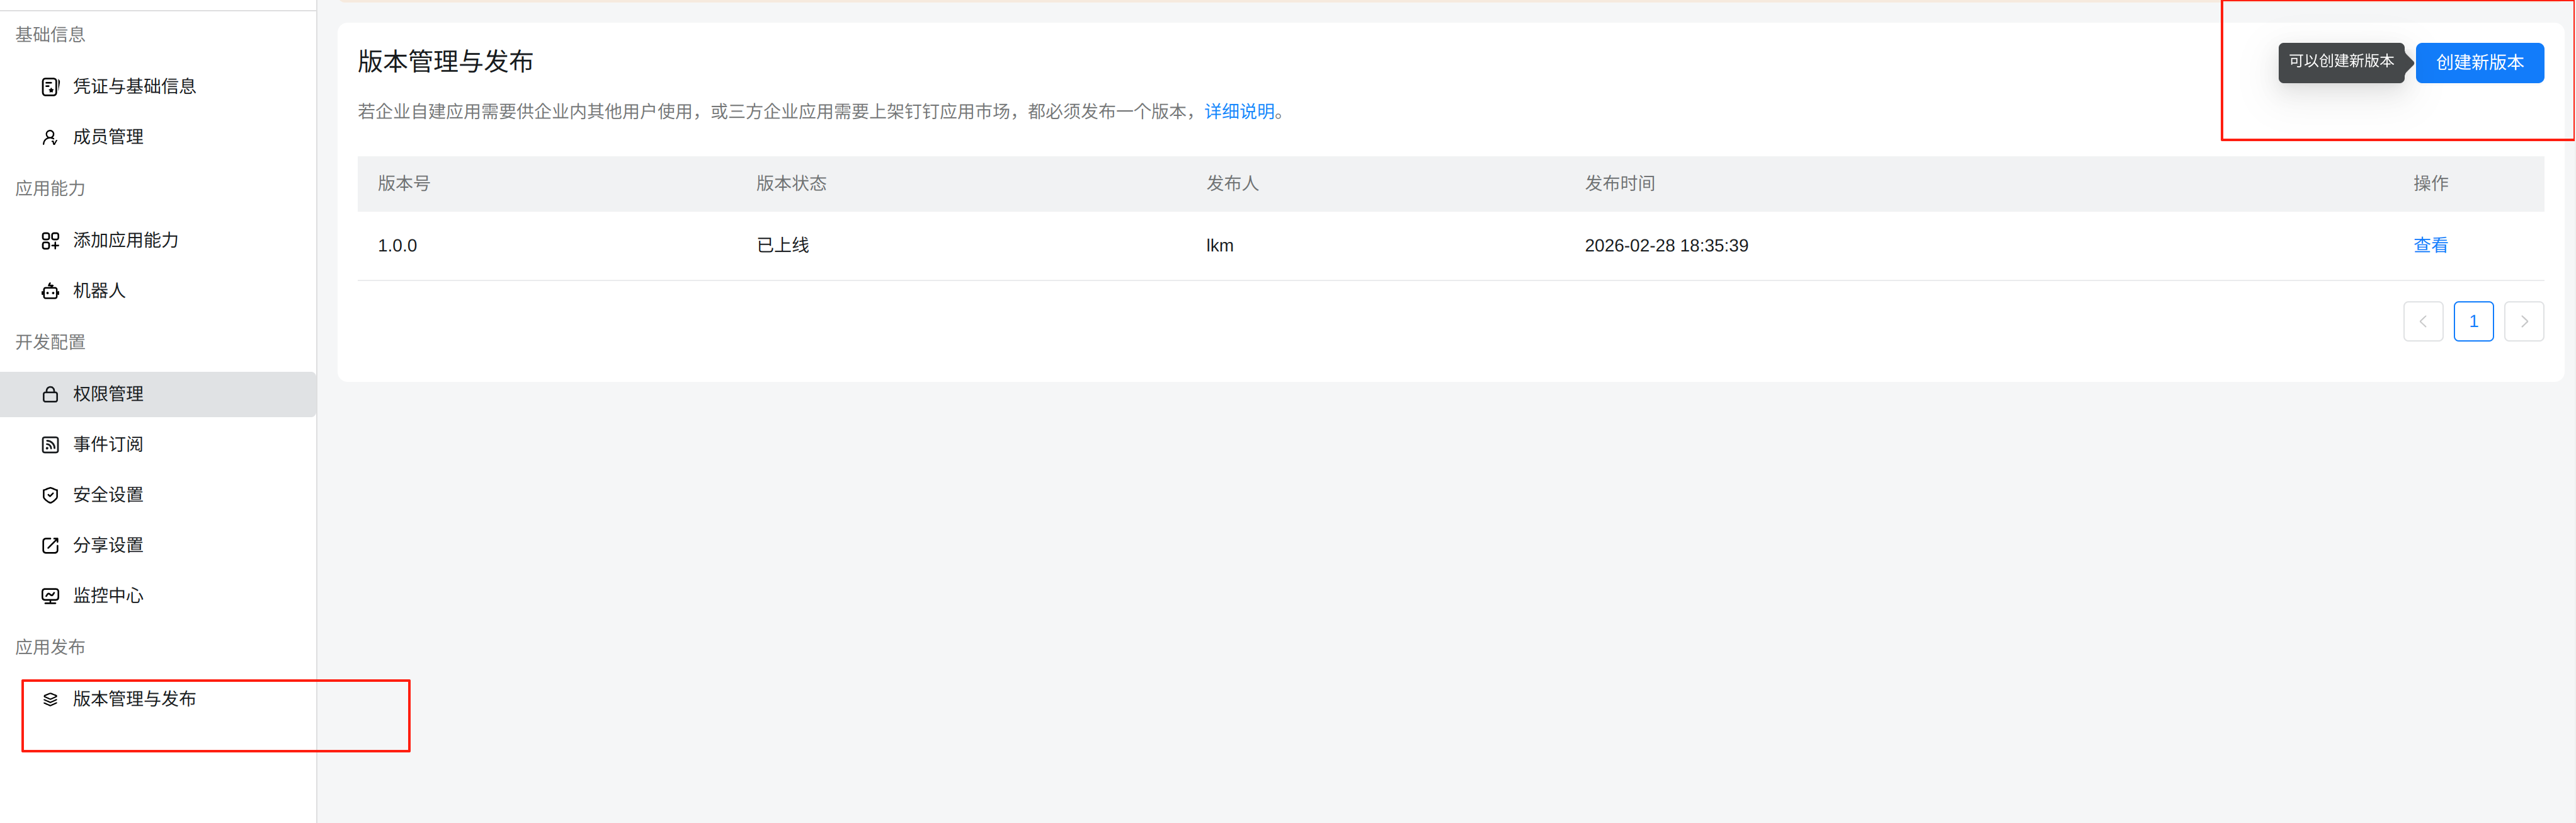Click the 分享设置 share icon
The width and height of the screenshot is (2576, 823).
(50, 545)
